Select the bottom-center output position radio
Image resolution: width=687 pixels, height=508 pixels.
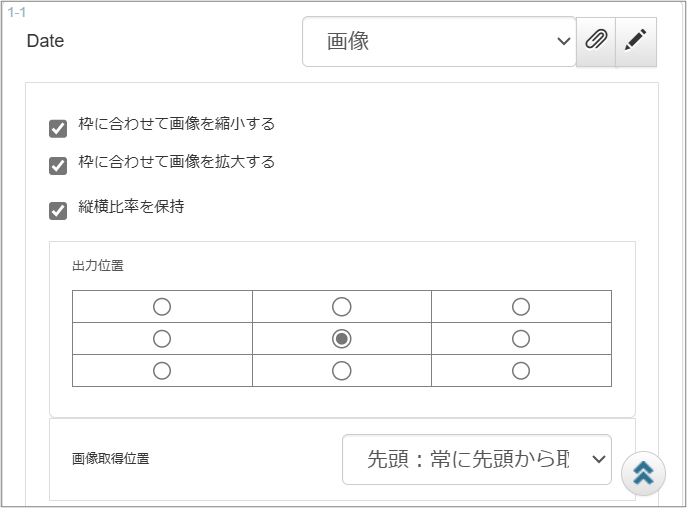(x=341, y=371)
